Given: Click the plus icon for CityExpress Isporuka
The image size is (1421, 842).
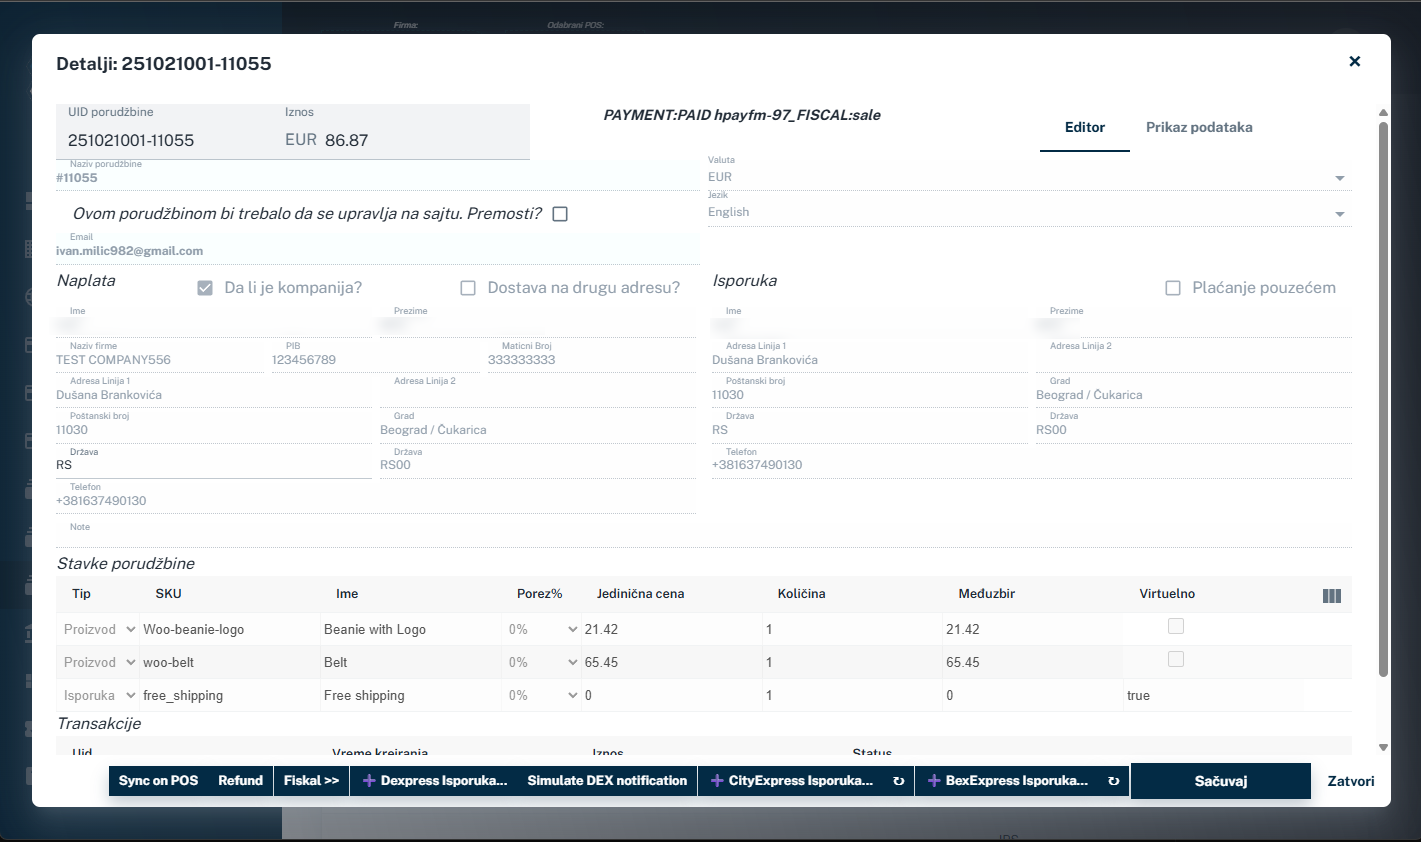Looking at the screenshot, I should click(x=717, y=781).
